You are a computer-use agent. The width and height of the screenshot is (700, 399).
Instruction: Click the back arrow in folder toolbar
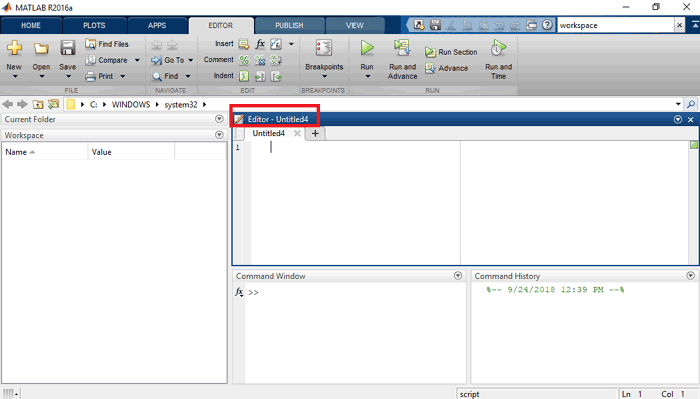[x=8, y=104]
